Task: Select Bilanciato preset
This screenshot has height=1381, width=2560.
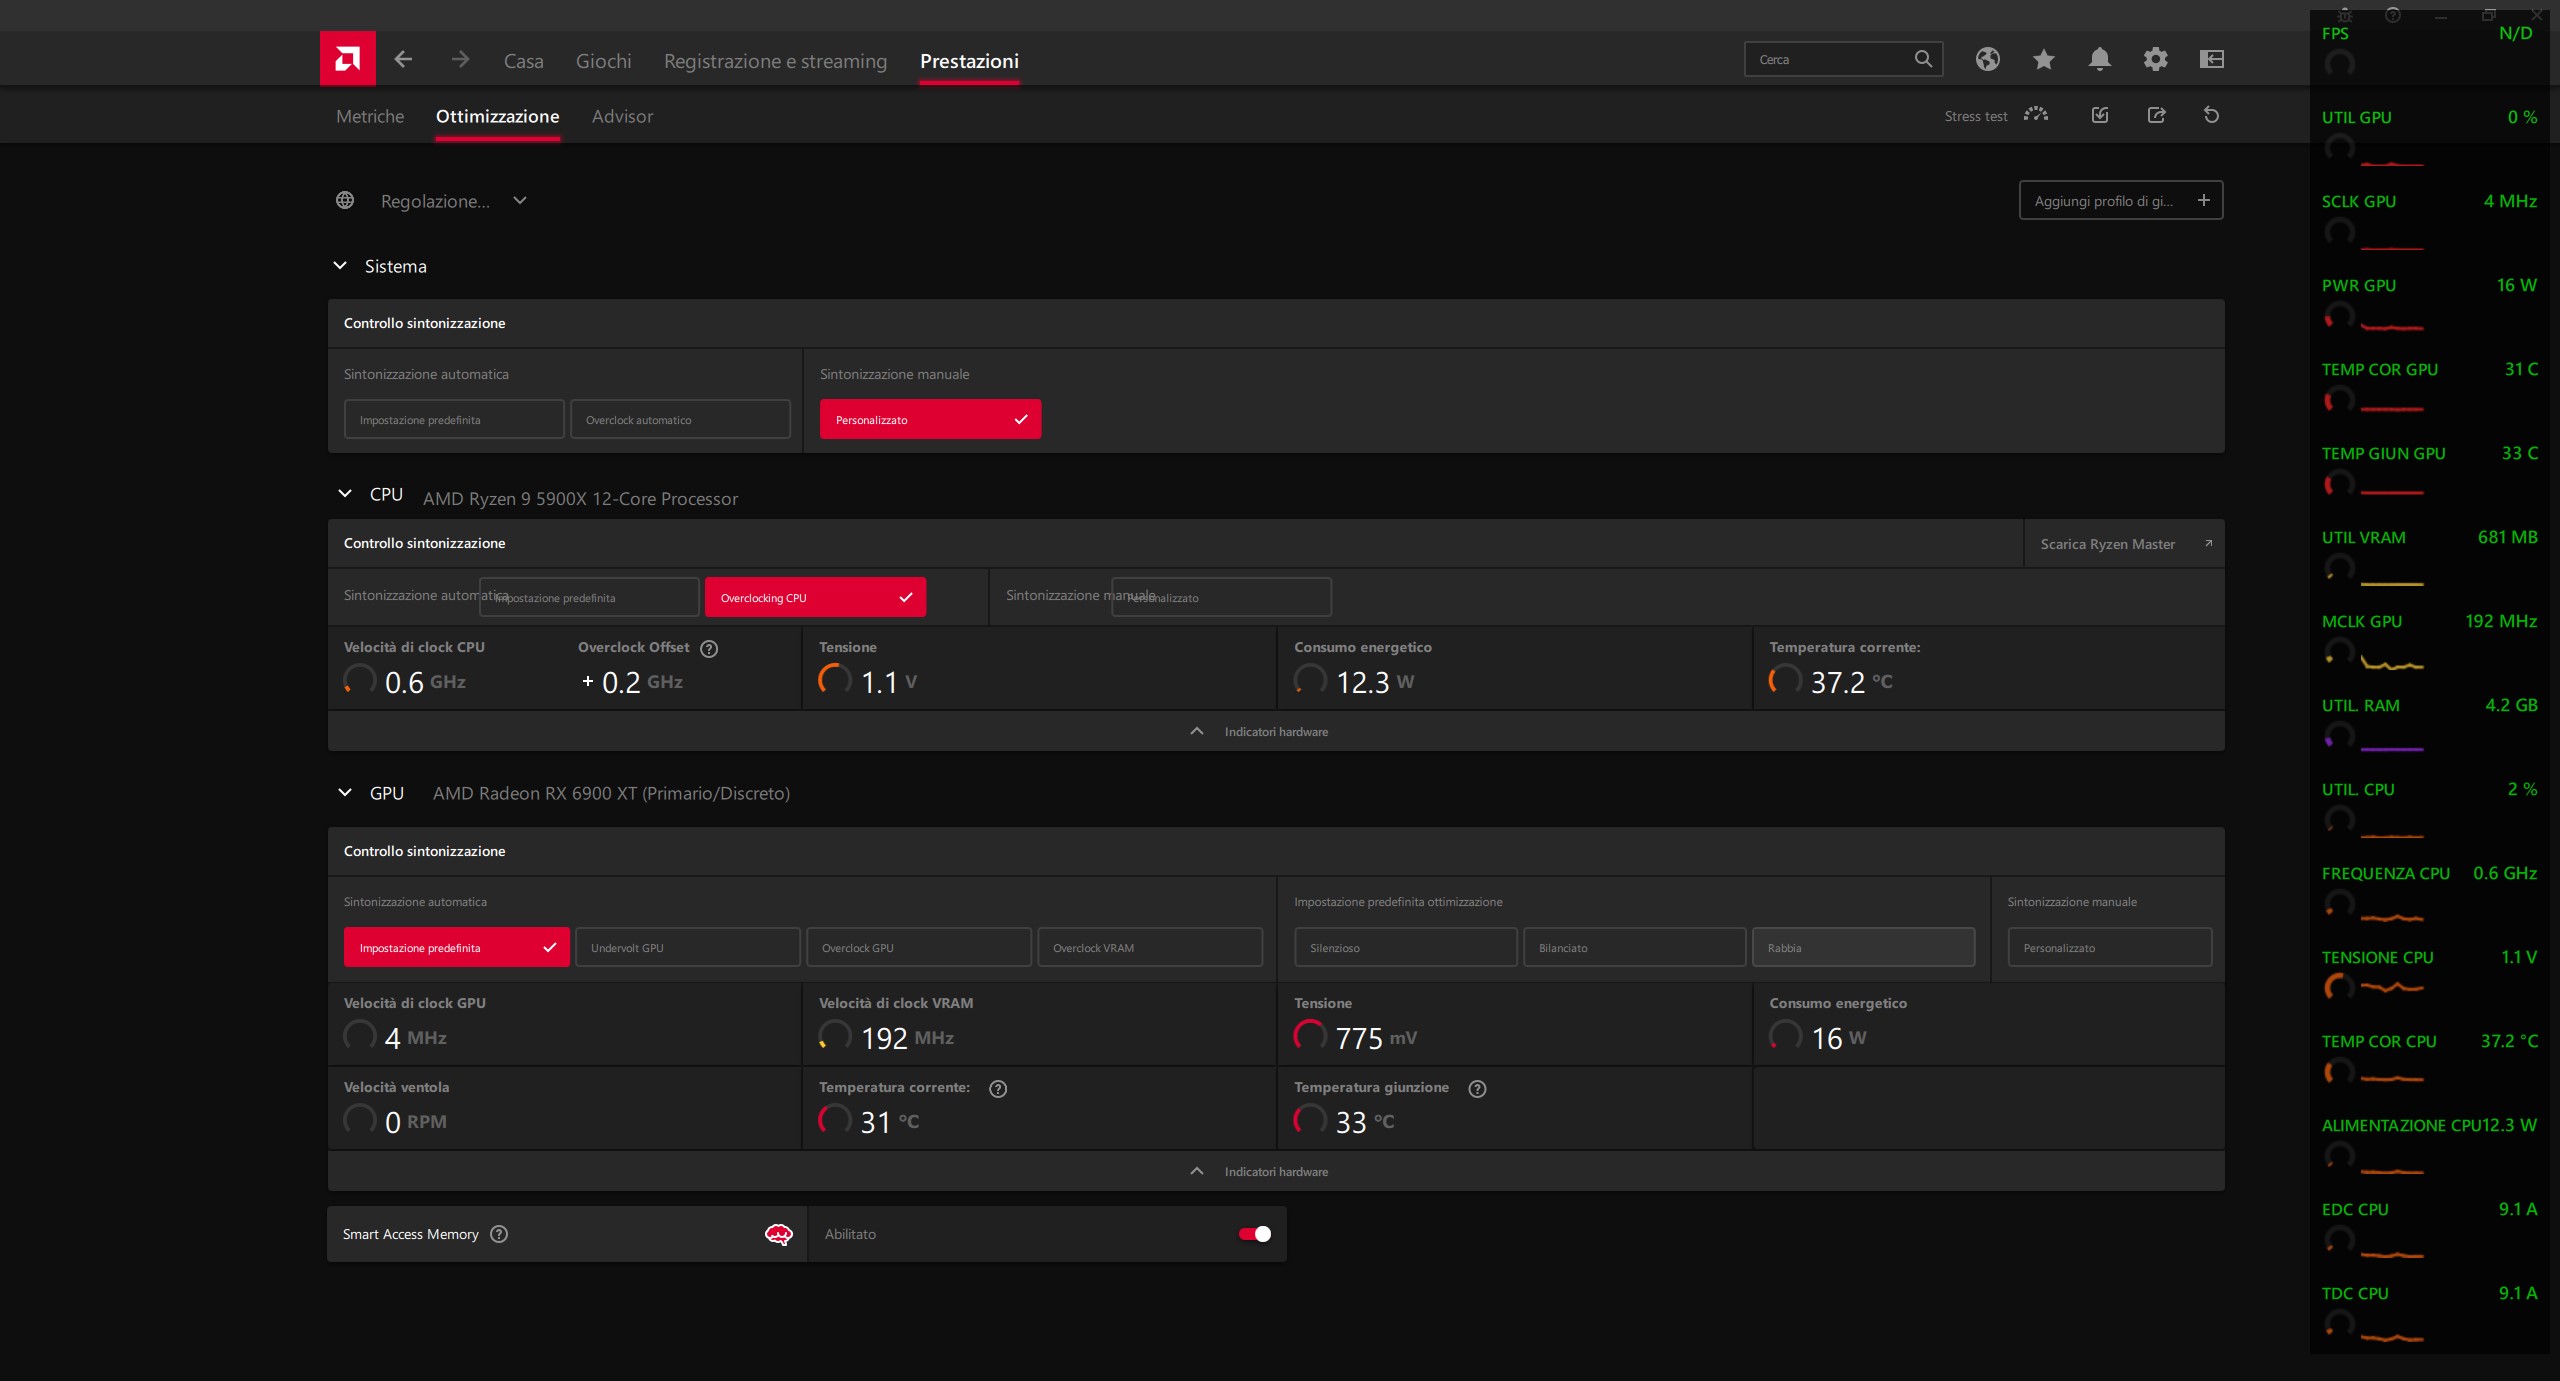Action: click(x=1635, y=947)
